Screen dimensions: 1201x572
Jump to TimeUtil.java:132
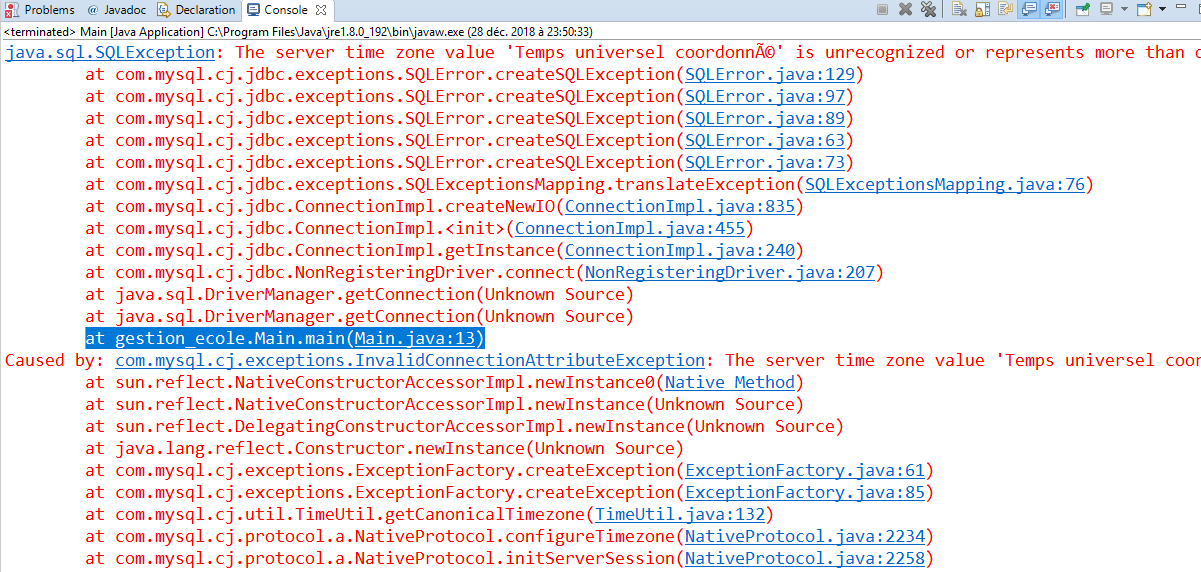pyautogui.click(x=679, y=514)
